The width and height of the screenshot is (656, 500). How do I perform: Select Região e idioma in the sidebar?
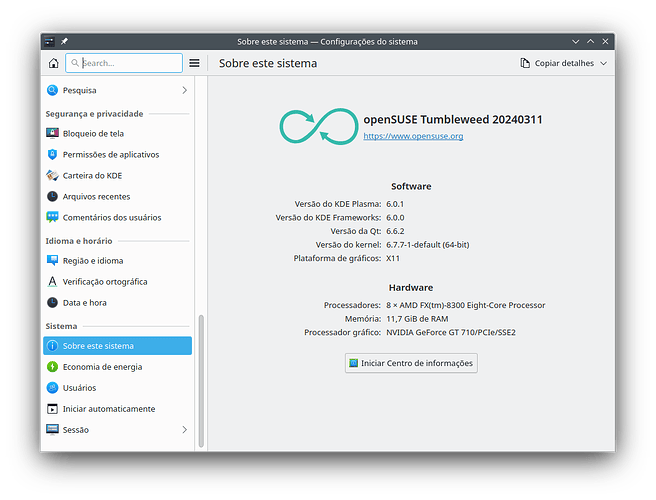[x=92, y=261]
